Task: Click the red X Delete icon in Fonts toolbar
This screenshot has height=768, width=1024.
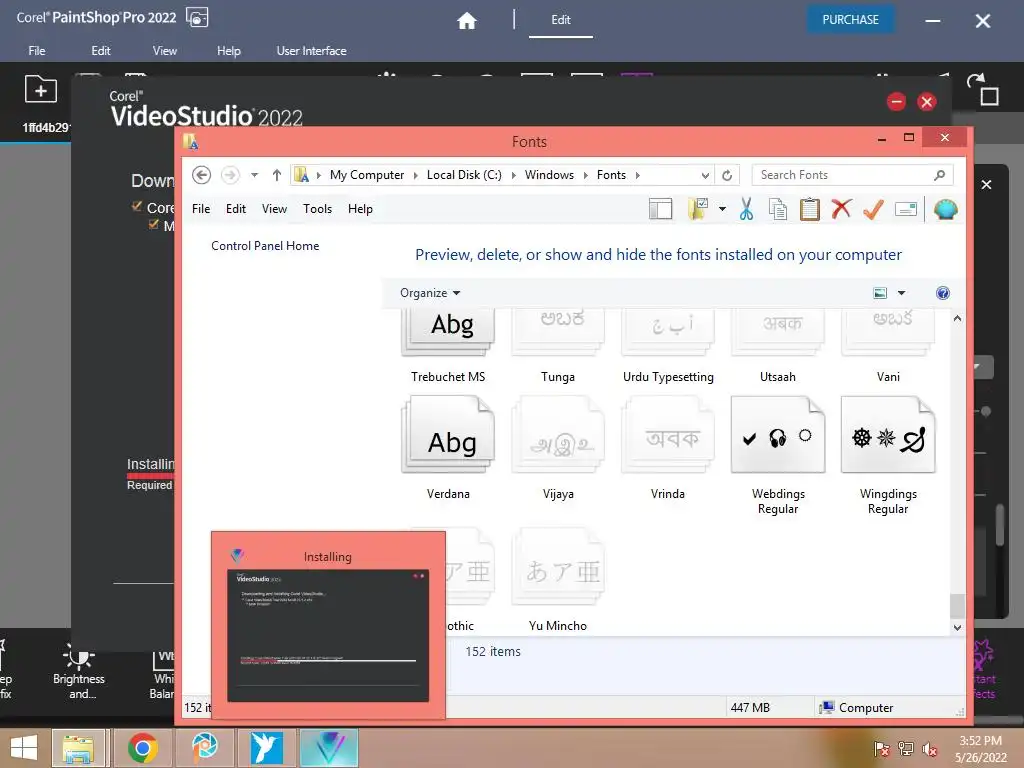Action: click(x=841, y=209)
